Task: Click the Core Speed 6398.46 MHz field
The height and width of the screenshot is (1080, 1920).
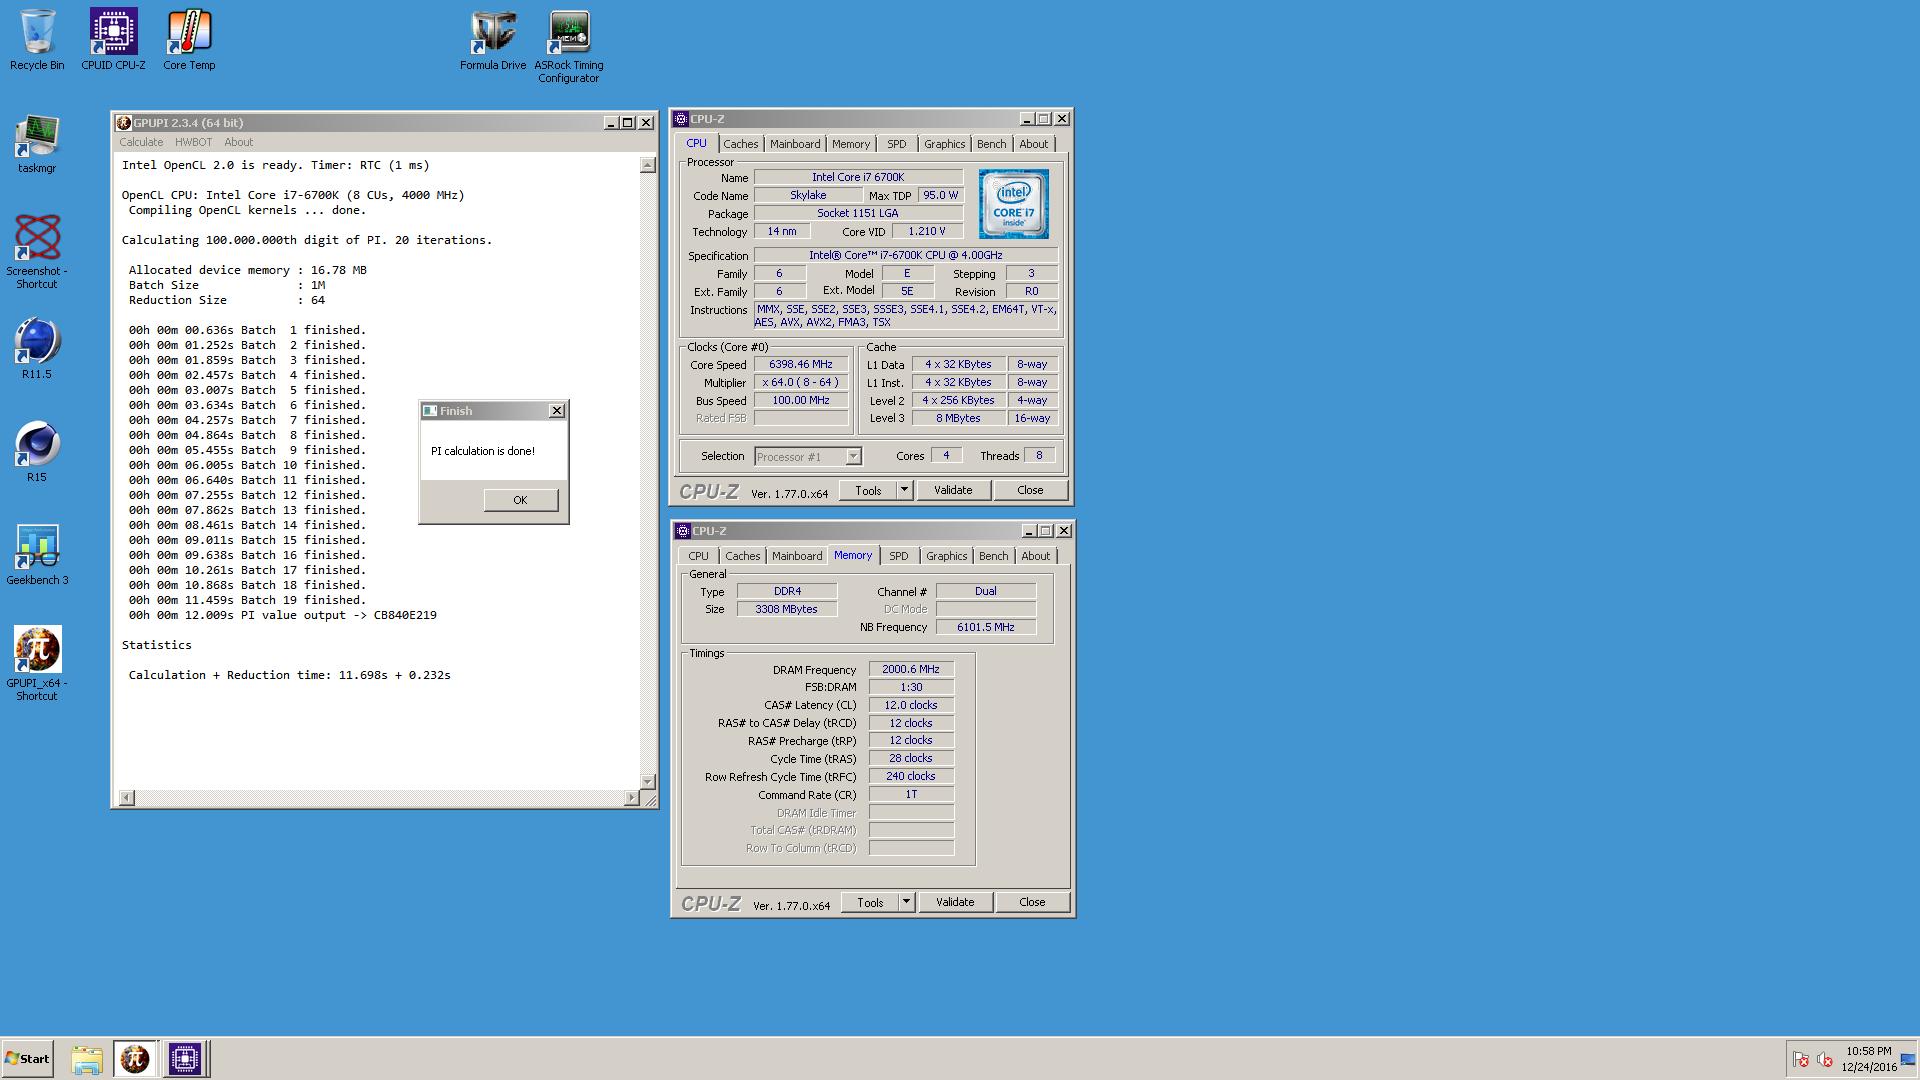Action: tap(800, 365)
